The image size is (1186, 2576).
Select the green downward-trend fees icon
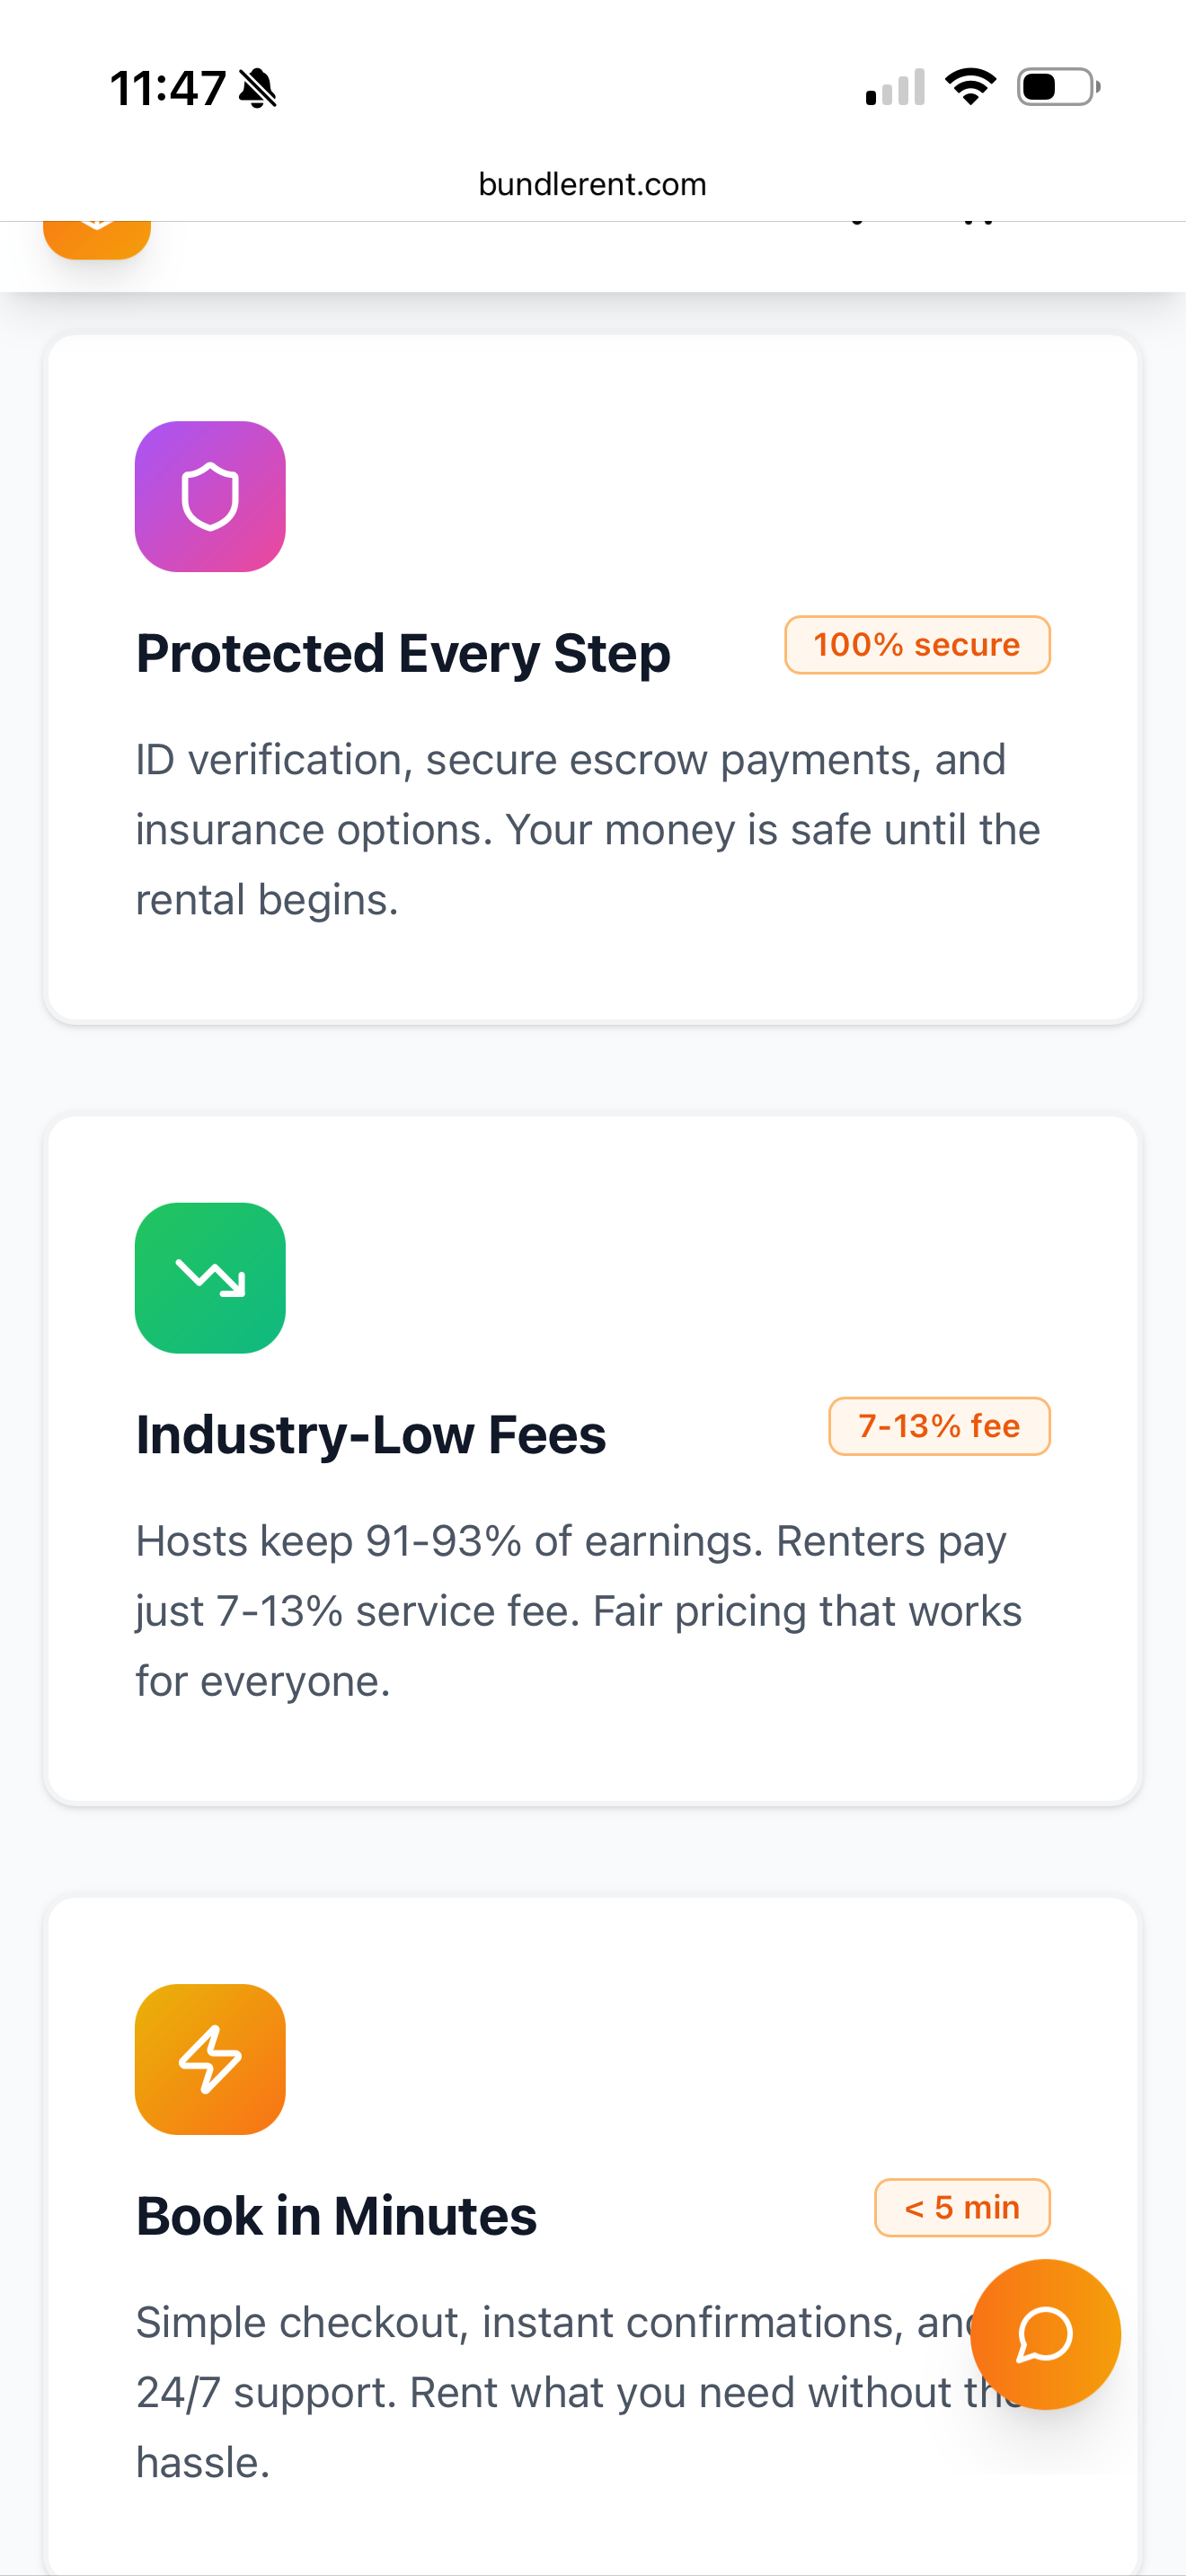pos(210,1280)
